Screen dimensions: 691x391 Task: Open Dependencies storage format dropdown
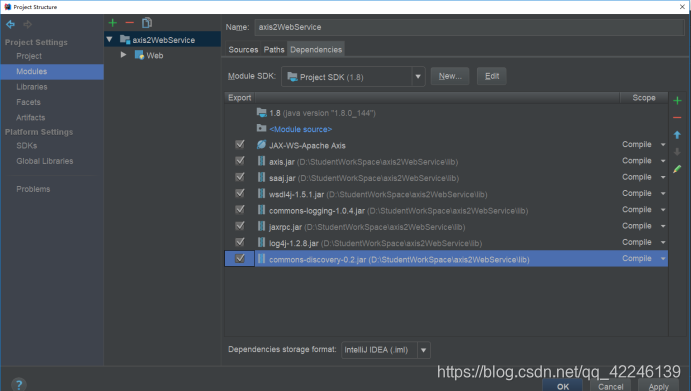point(424,350)
